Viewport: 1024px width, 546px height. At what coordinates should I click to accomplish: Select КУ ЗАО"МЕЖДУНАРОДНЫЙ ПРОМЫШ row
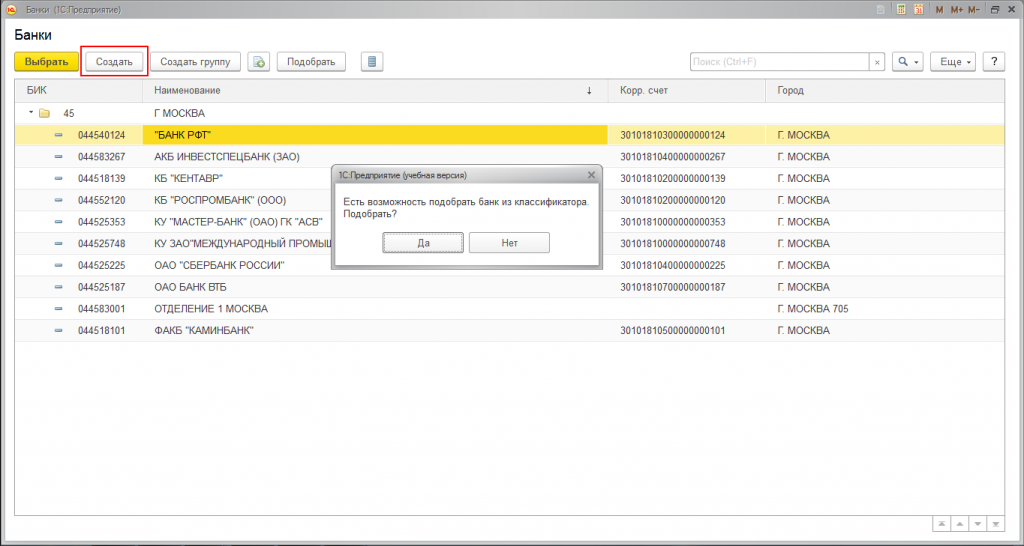coord(243,244)
